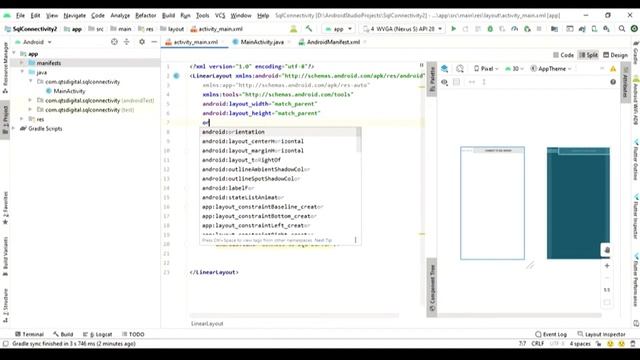
Task: Open the Nexus S API 28 device dropdown
Action: pyautogui.click(x=403, y=29)
